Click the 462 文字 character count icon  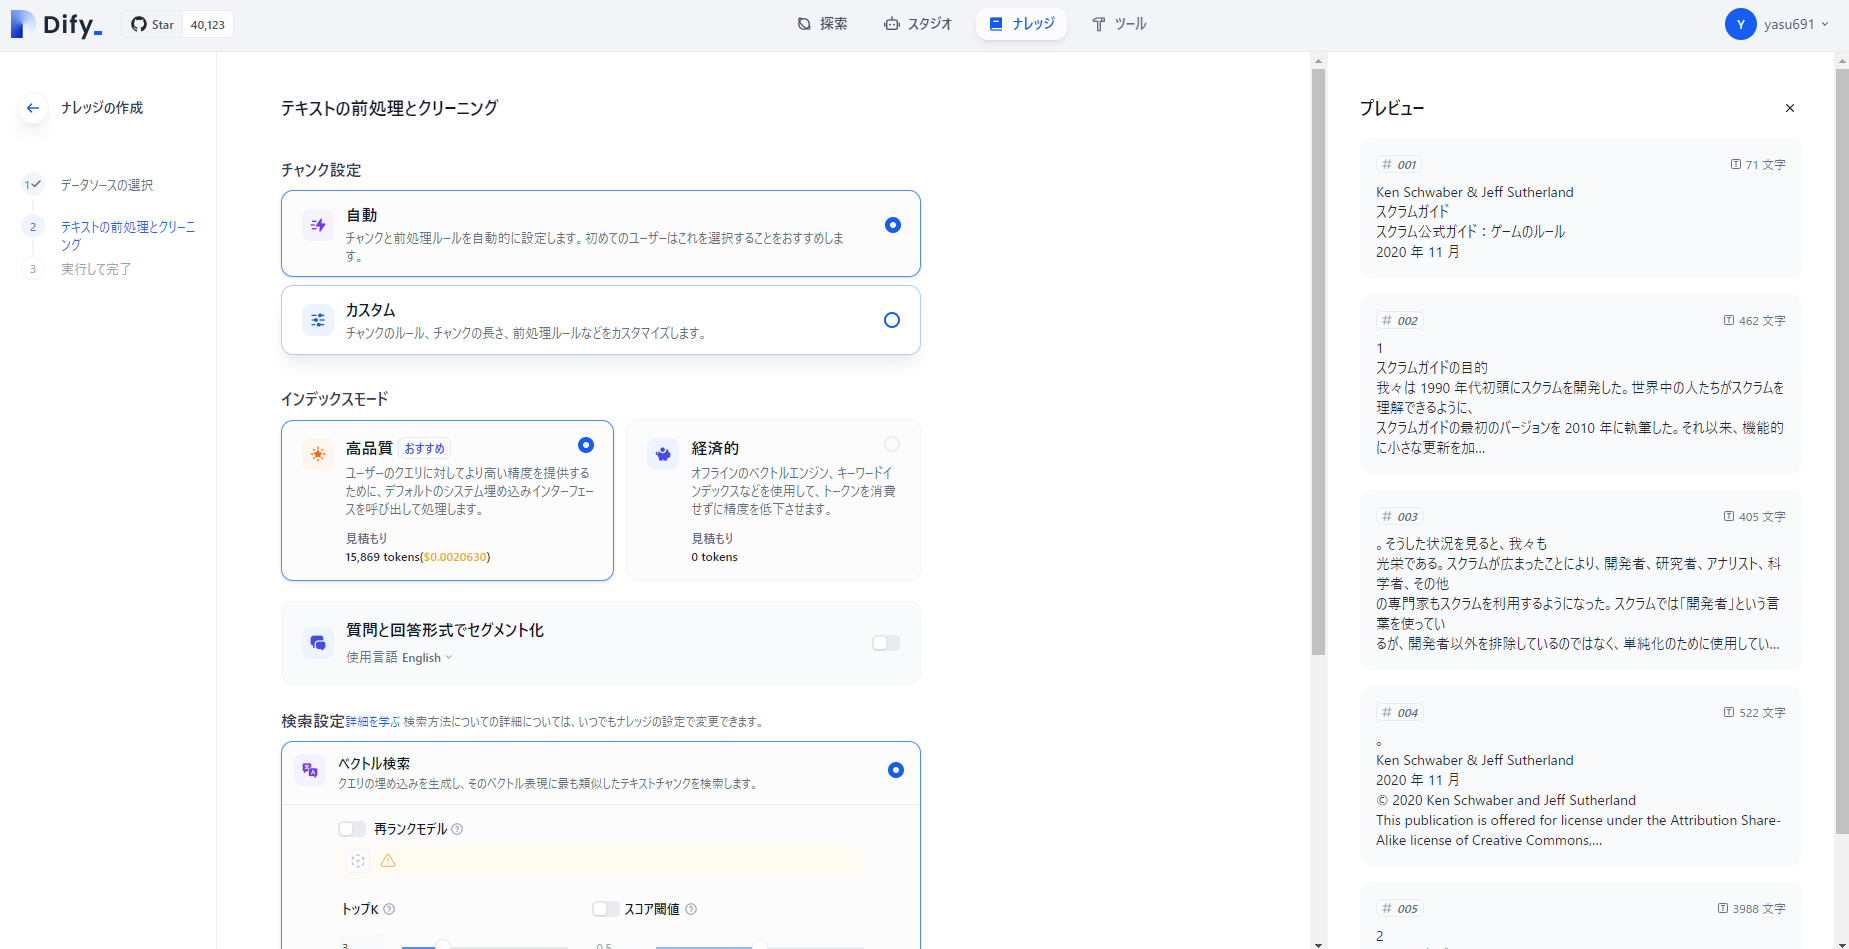pos(1729,321)
